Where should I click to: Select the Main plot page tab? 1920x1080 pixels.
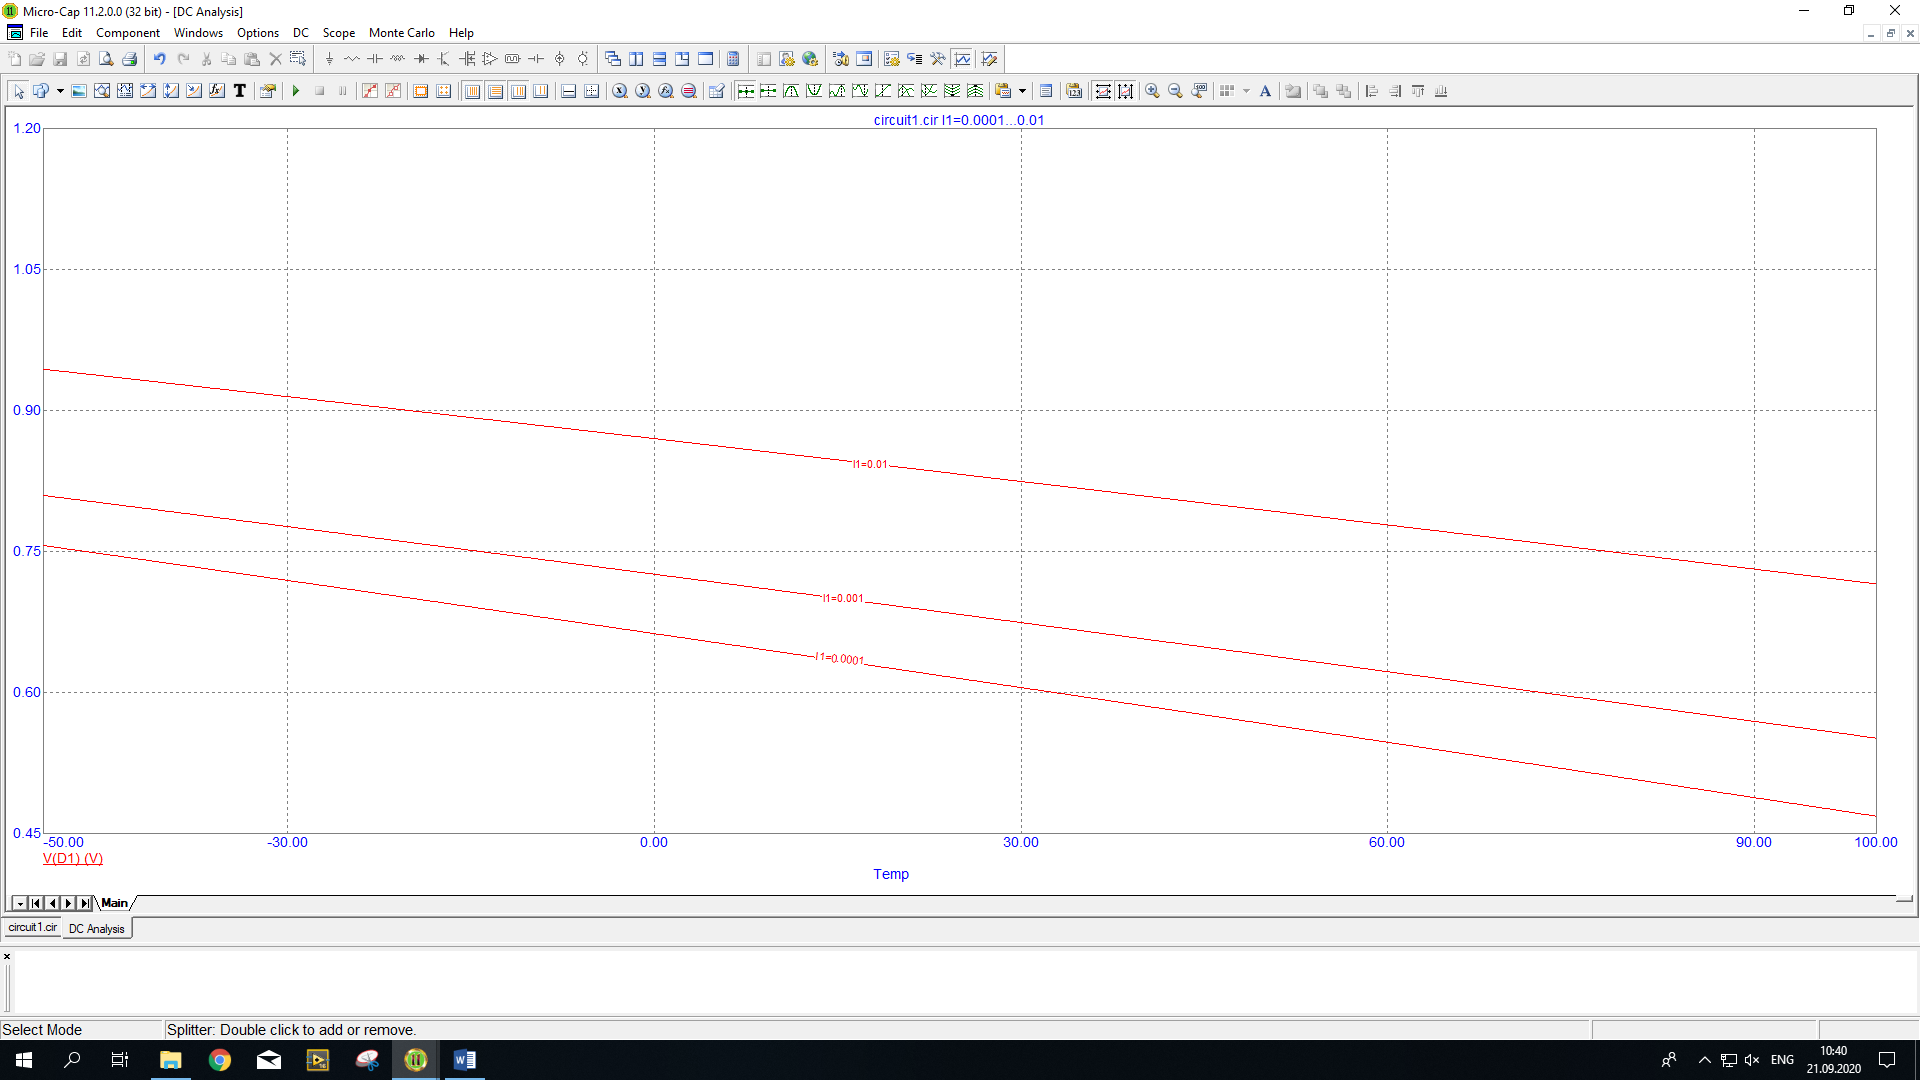coord(115,903)
